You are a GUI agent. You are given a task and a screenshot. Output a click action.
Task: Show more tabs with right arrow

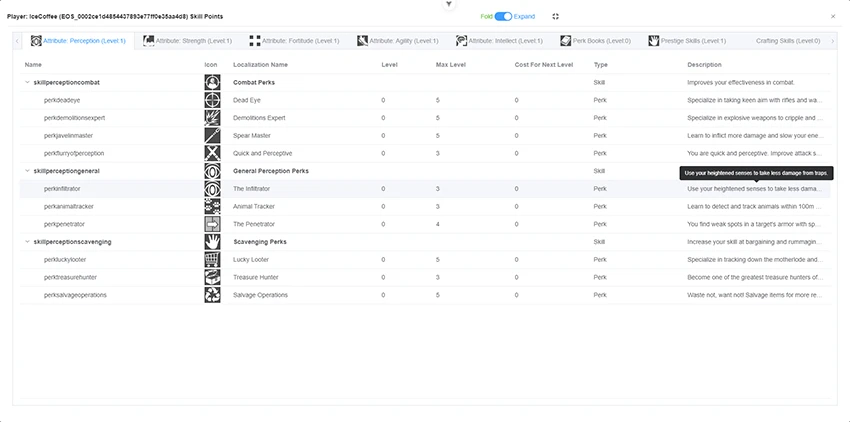point(833,41)
